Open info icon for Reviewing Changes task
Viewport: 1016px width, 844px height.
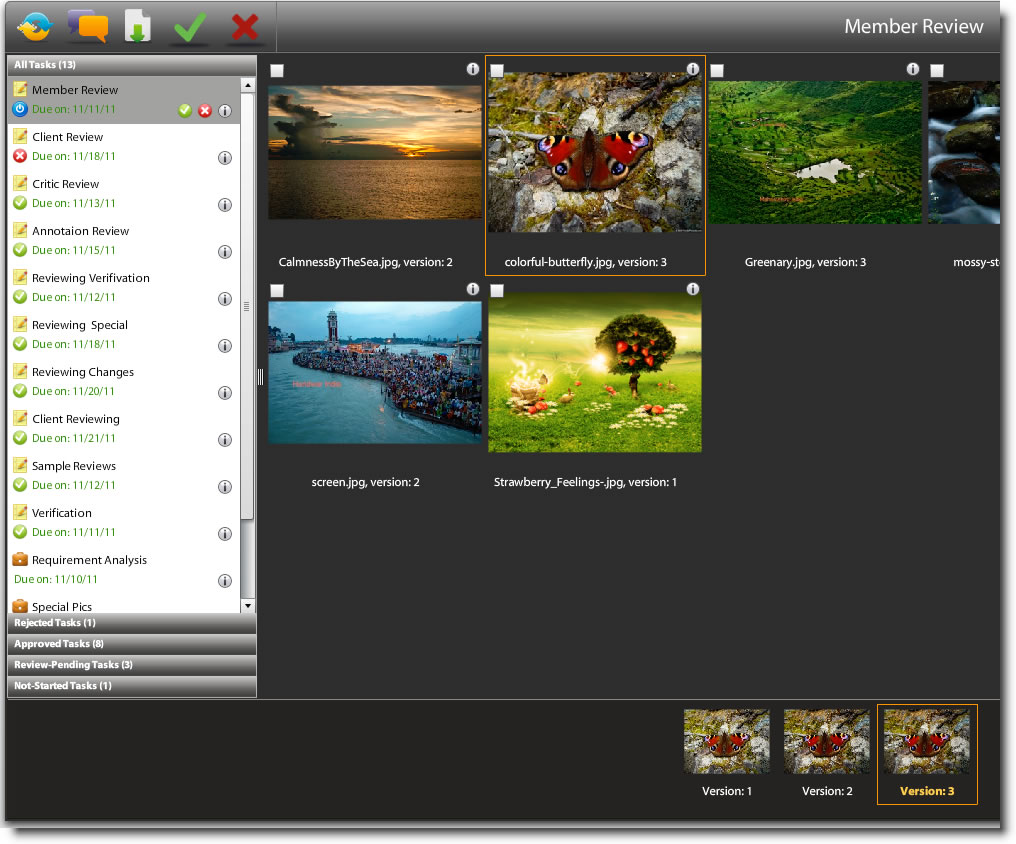pos(225,393)
